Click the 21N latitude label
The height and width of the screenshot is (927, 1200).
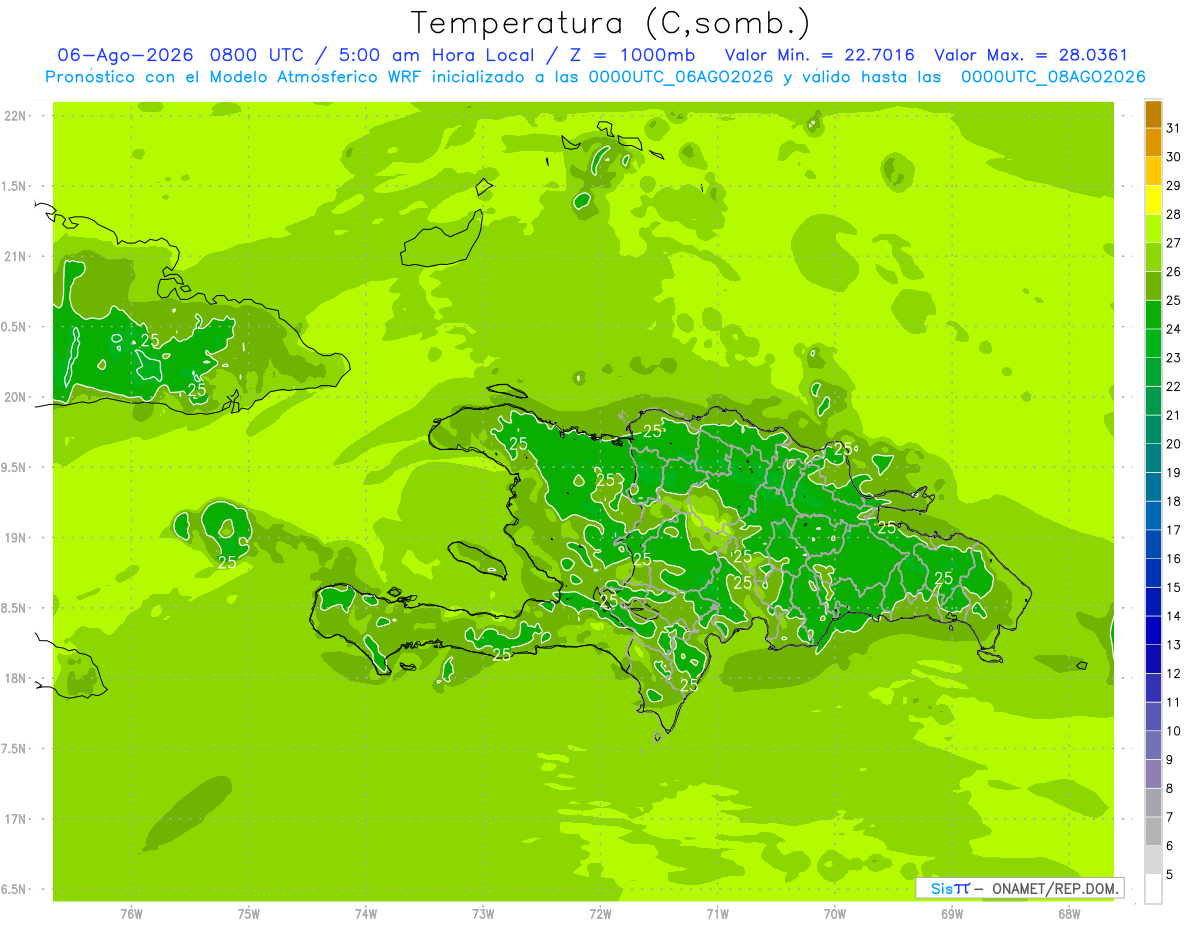click(x=17, y=257)
